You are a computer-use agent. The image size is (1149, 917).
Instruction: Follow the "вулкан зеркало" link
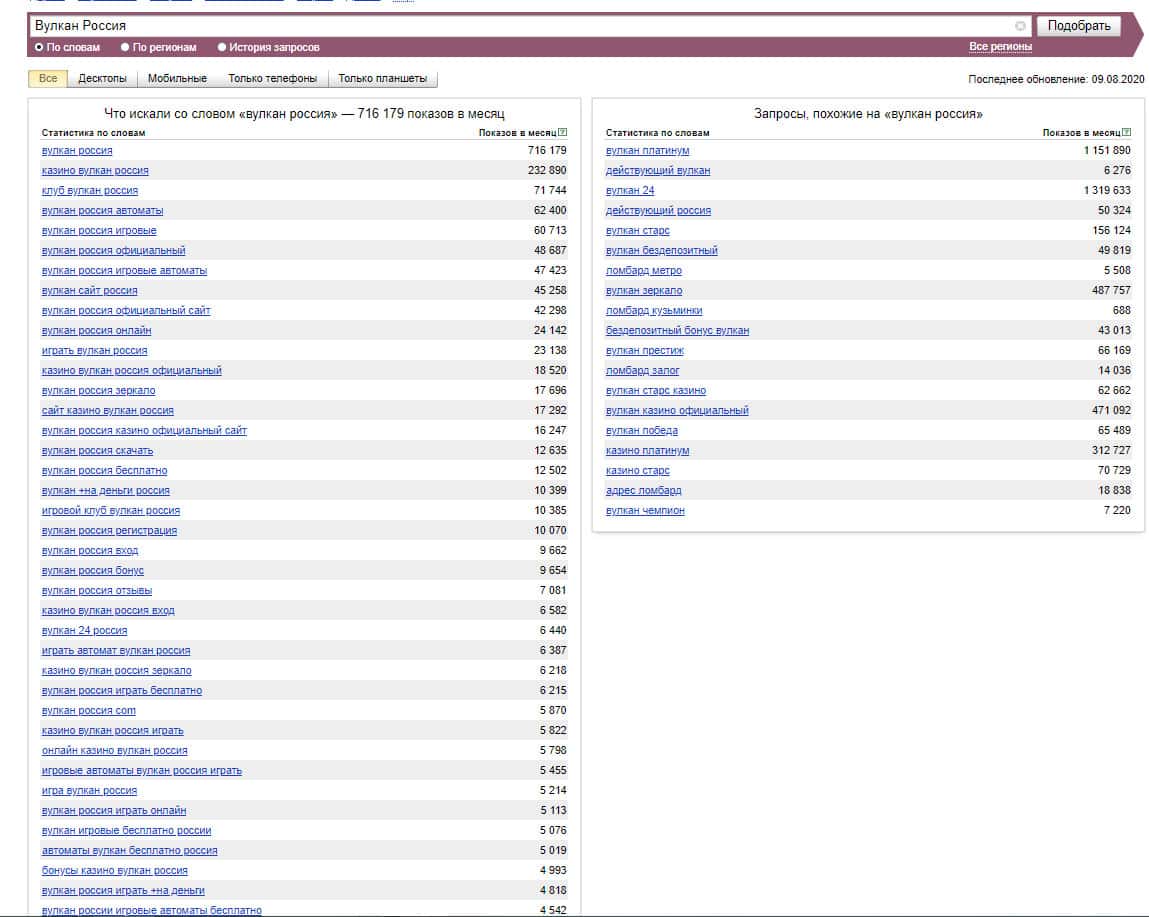[x=644, y=291]
